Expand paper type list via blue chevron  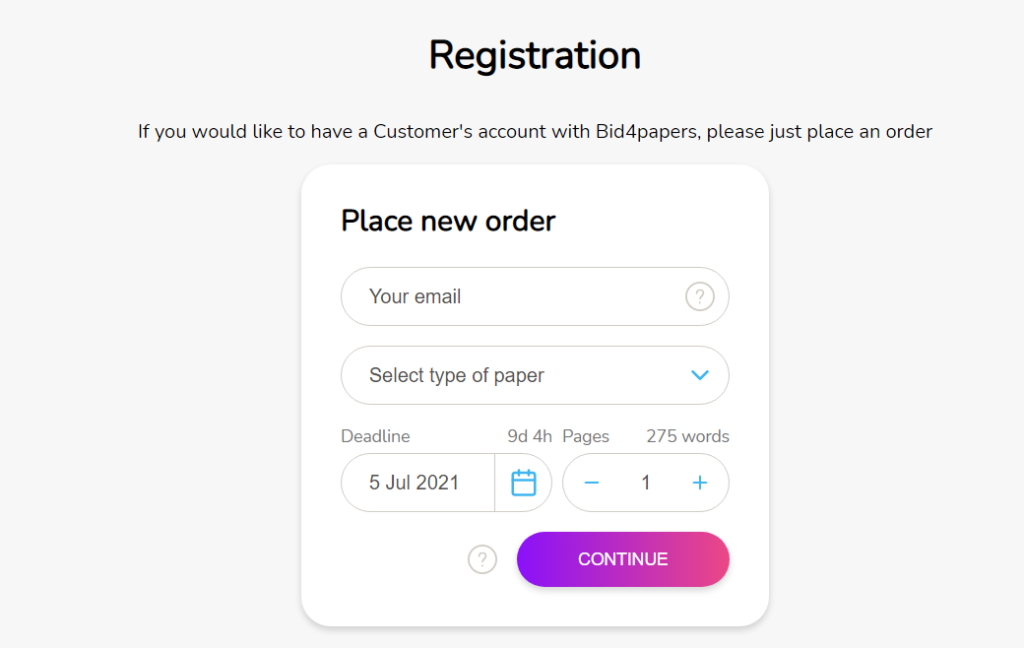click(x=699, y=375)
